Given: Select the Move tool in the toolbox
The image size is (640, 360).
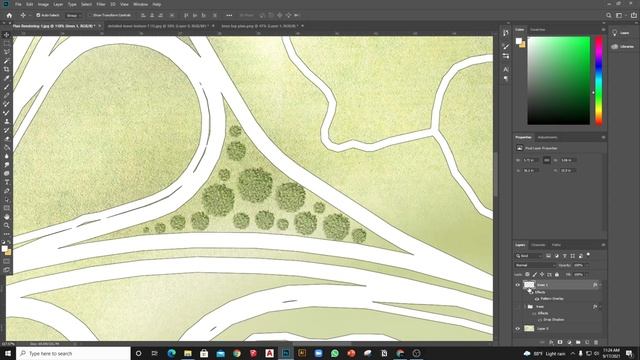Looking at the screenshot, I should tap(7, 35).
